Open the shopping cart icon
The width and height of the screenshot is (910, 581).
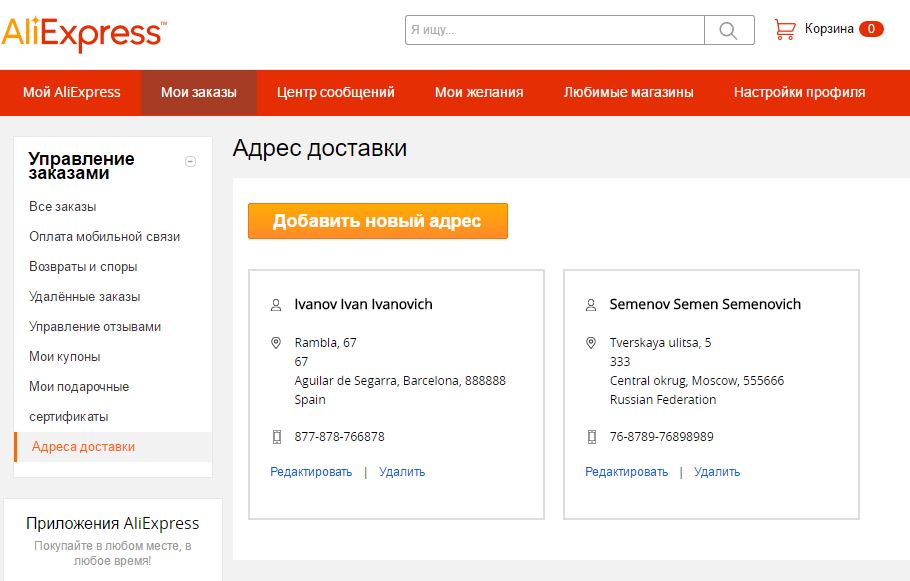tap(785, 29)
